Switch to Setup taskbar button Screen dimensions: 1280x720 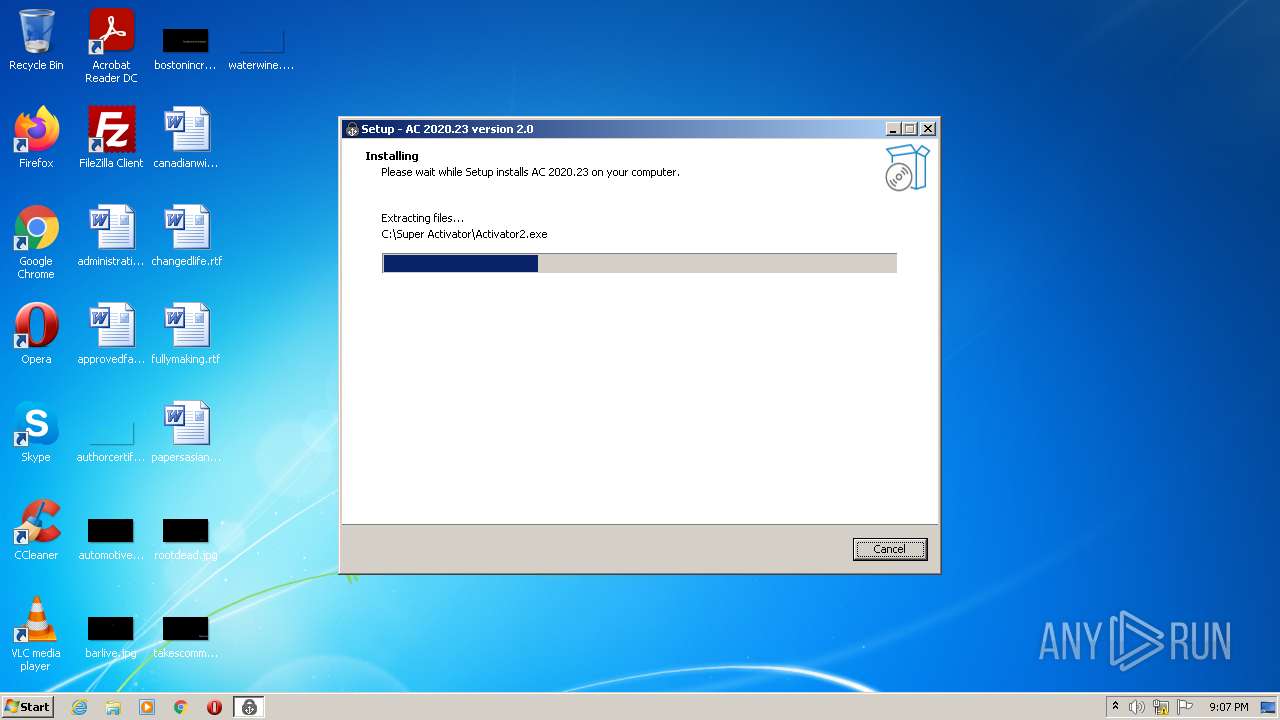pos(249,707)
